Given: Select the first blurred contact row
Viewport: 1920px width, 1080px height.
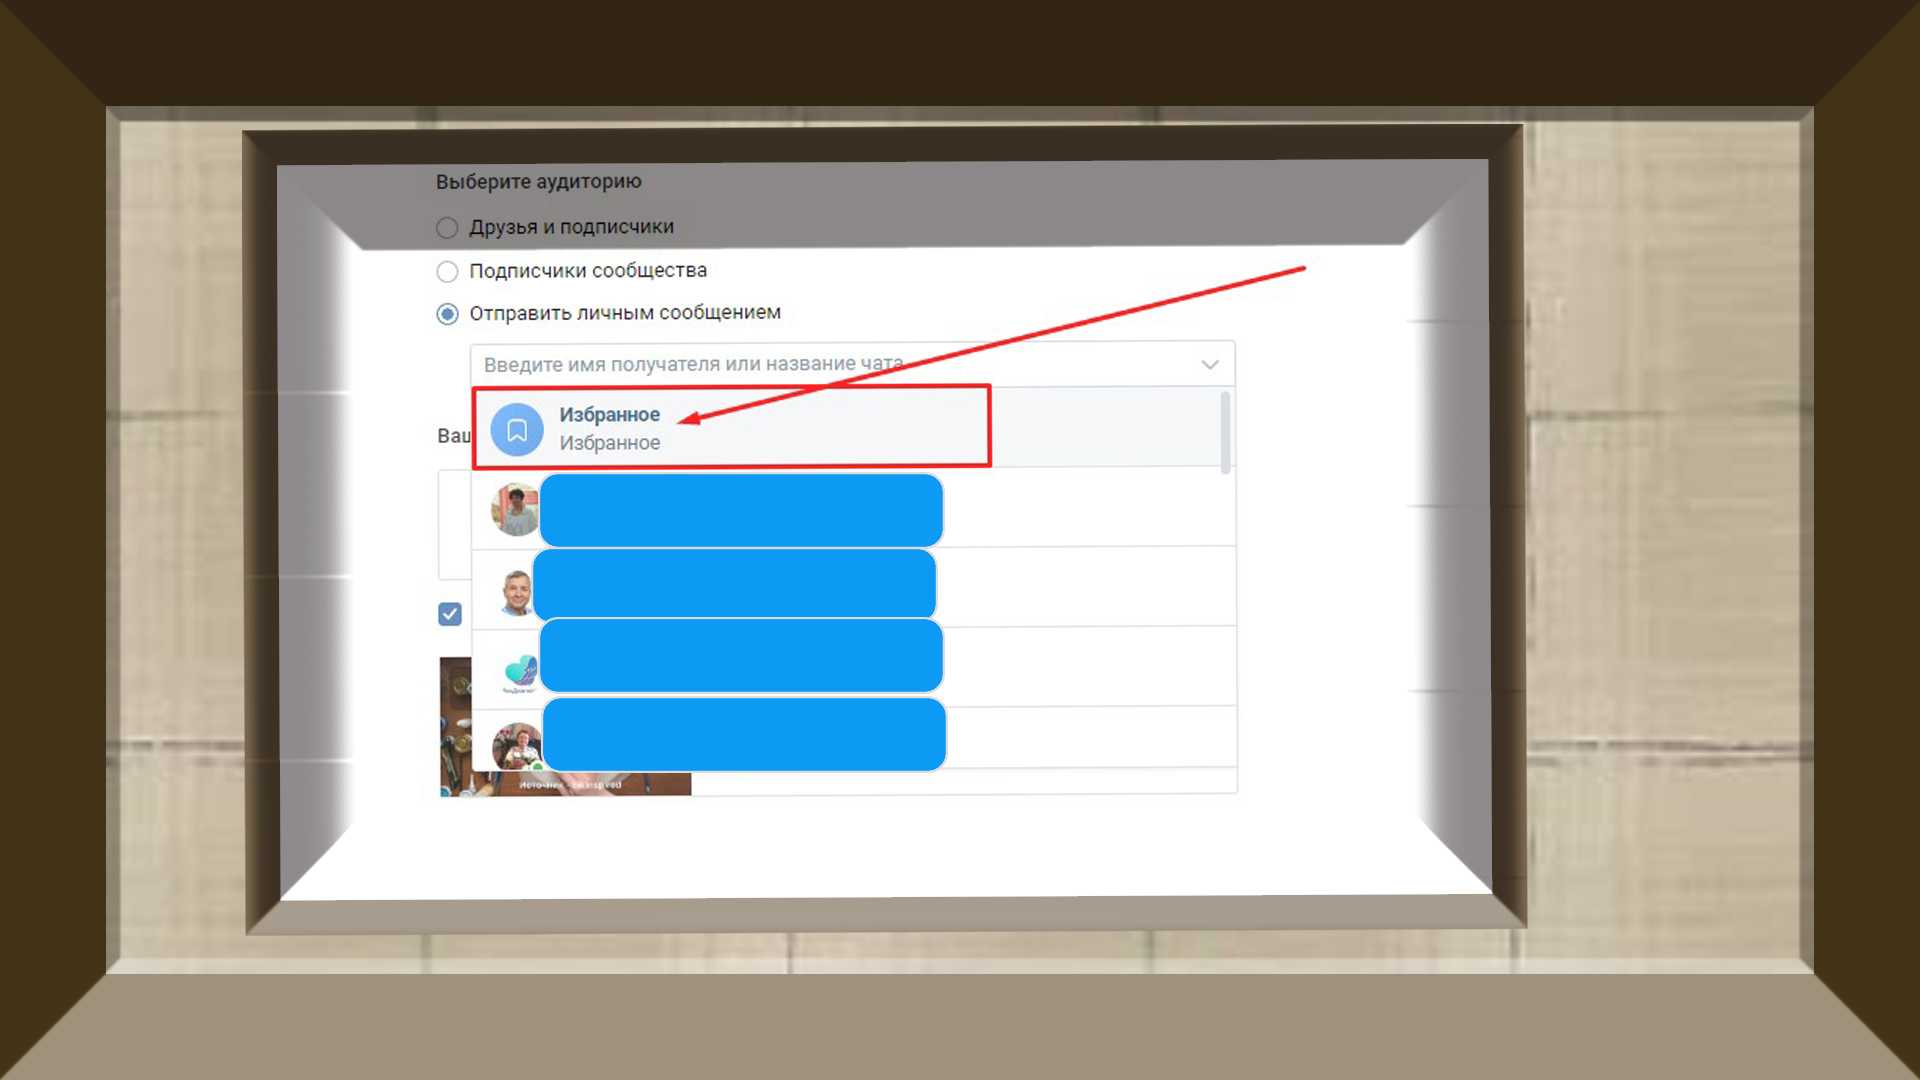Looking at the screenshot, I should (741, 511).
